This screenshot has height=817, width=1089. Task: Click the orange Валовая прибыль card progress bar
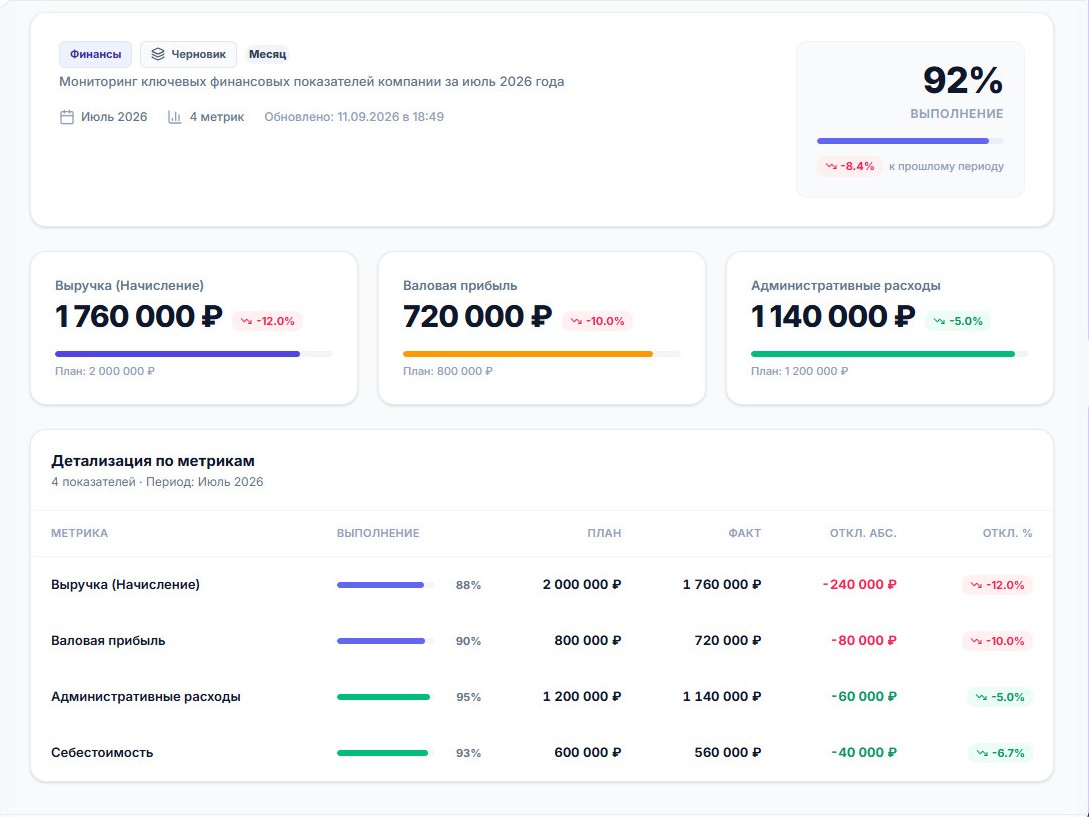coord(542,354)
